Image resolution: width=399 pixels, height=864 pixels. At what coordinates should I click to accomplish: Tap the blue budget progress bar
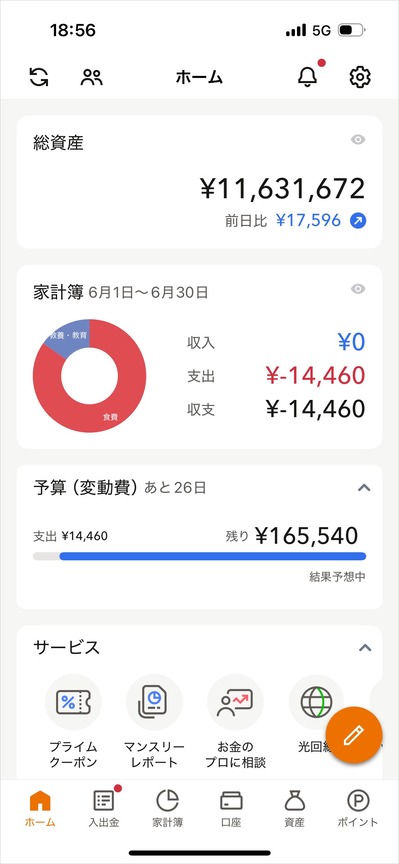coord(213,557)
